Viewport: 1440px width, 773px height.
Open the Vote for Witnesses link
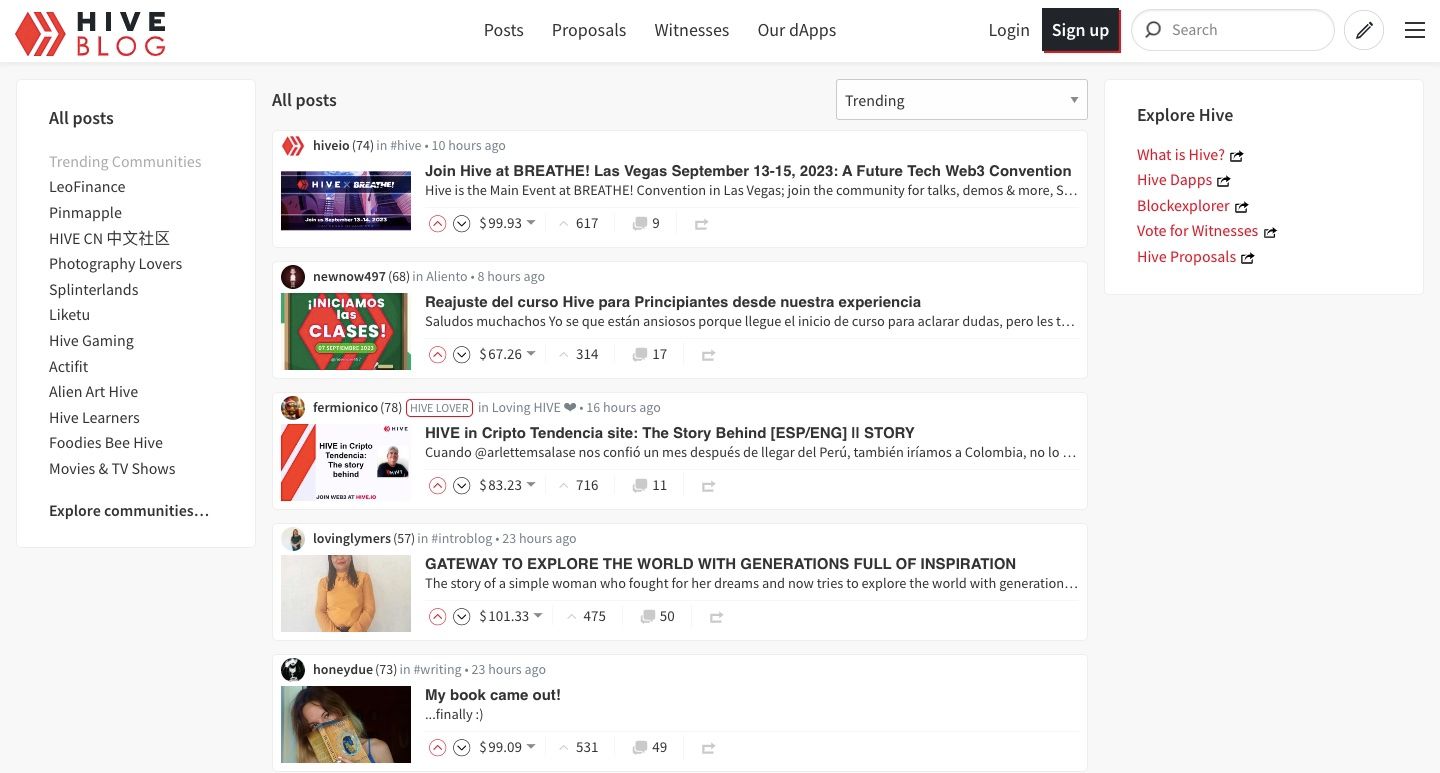pyautogui.click(x=1206, y=231)
